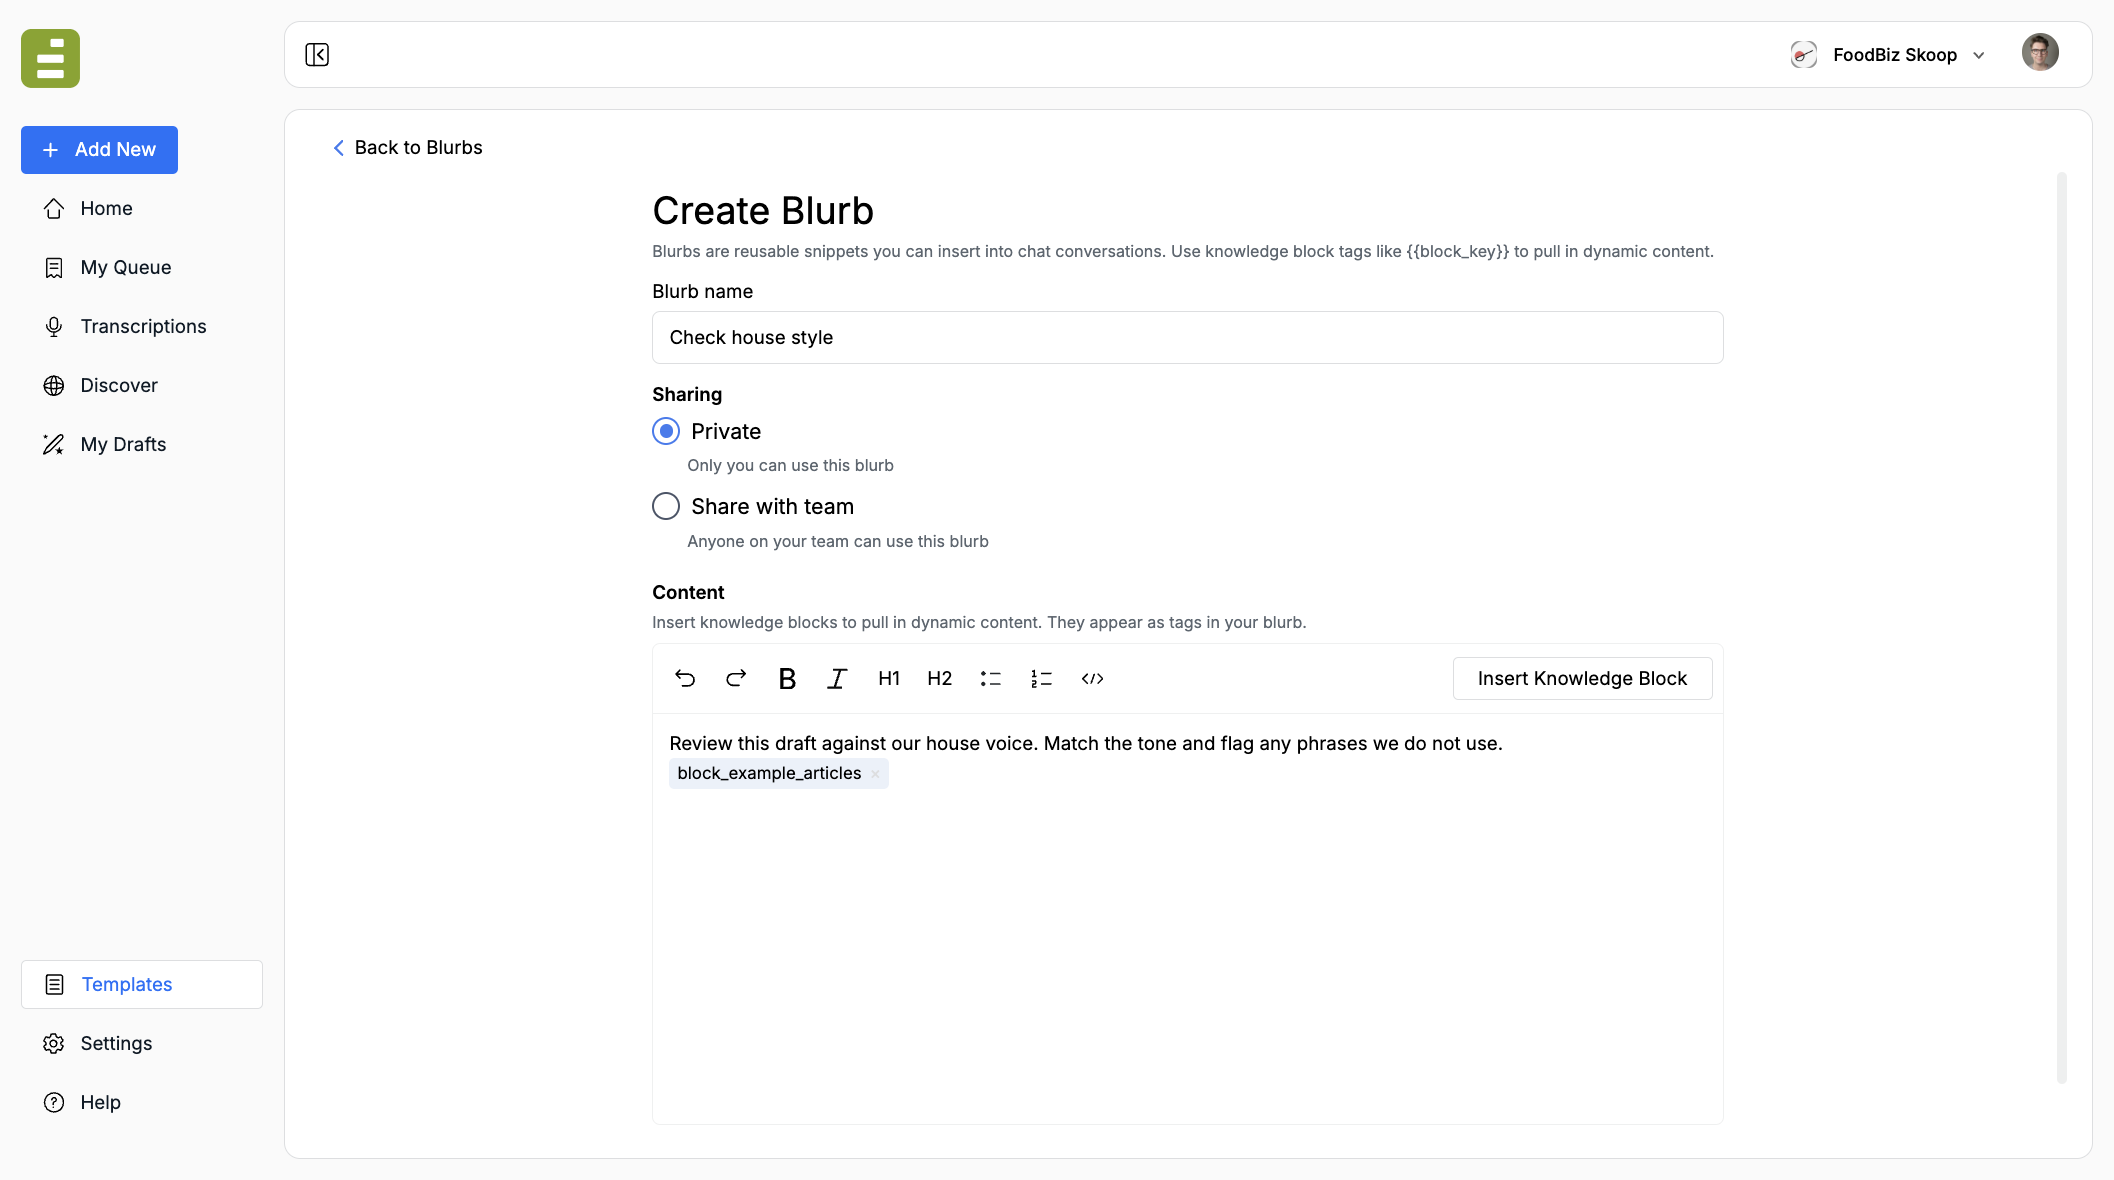Insert a numbered list
2114x1180 pixels.
tap(1041, 678)
